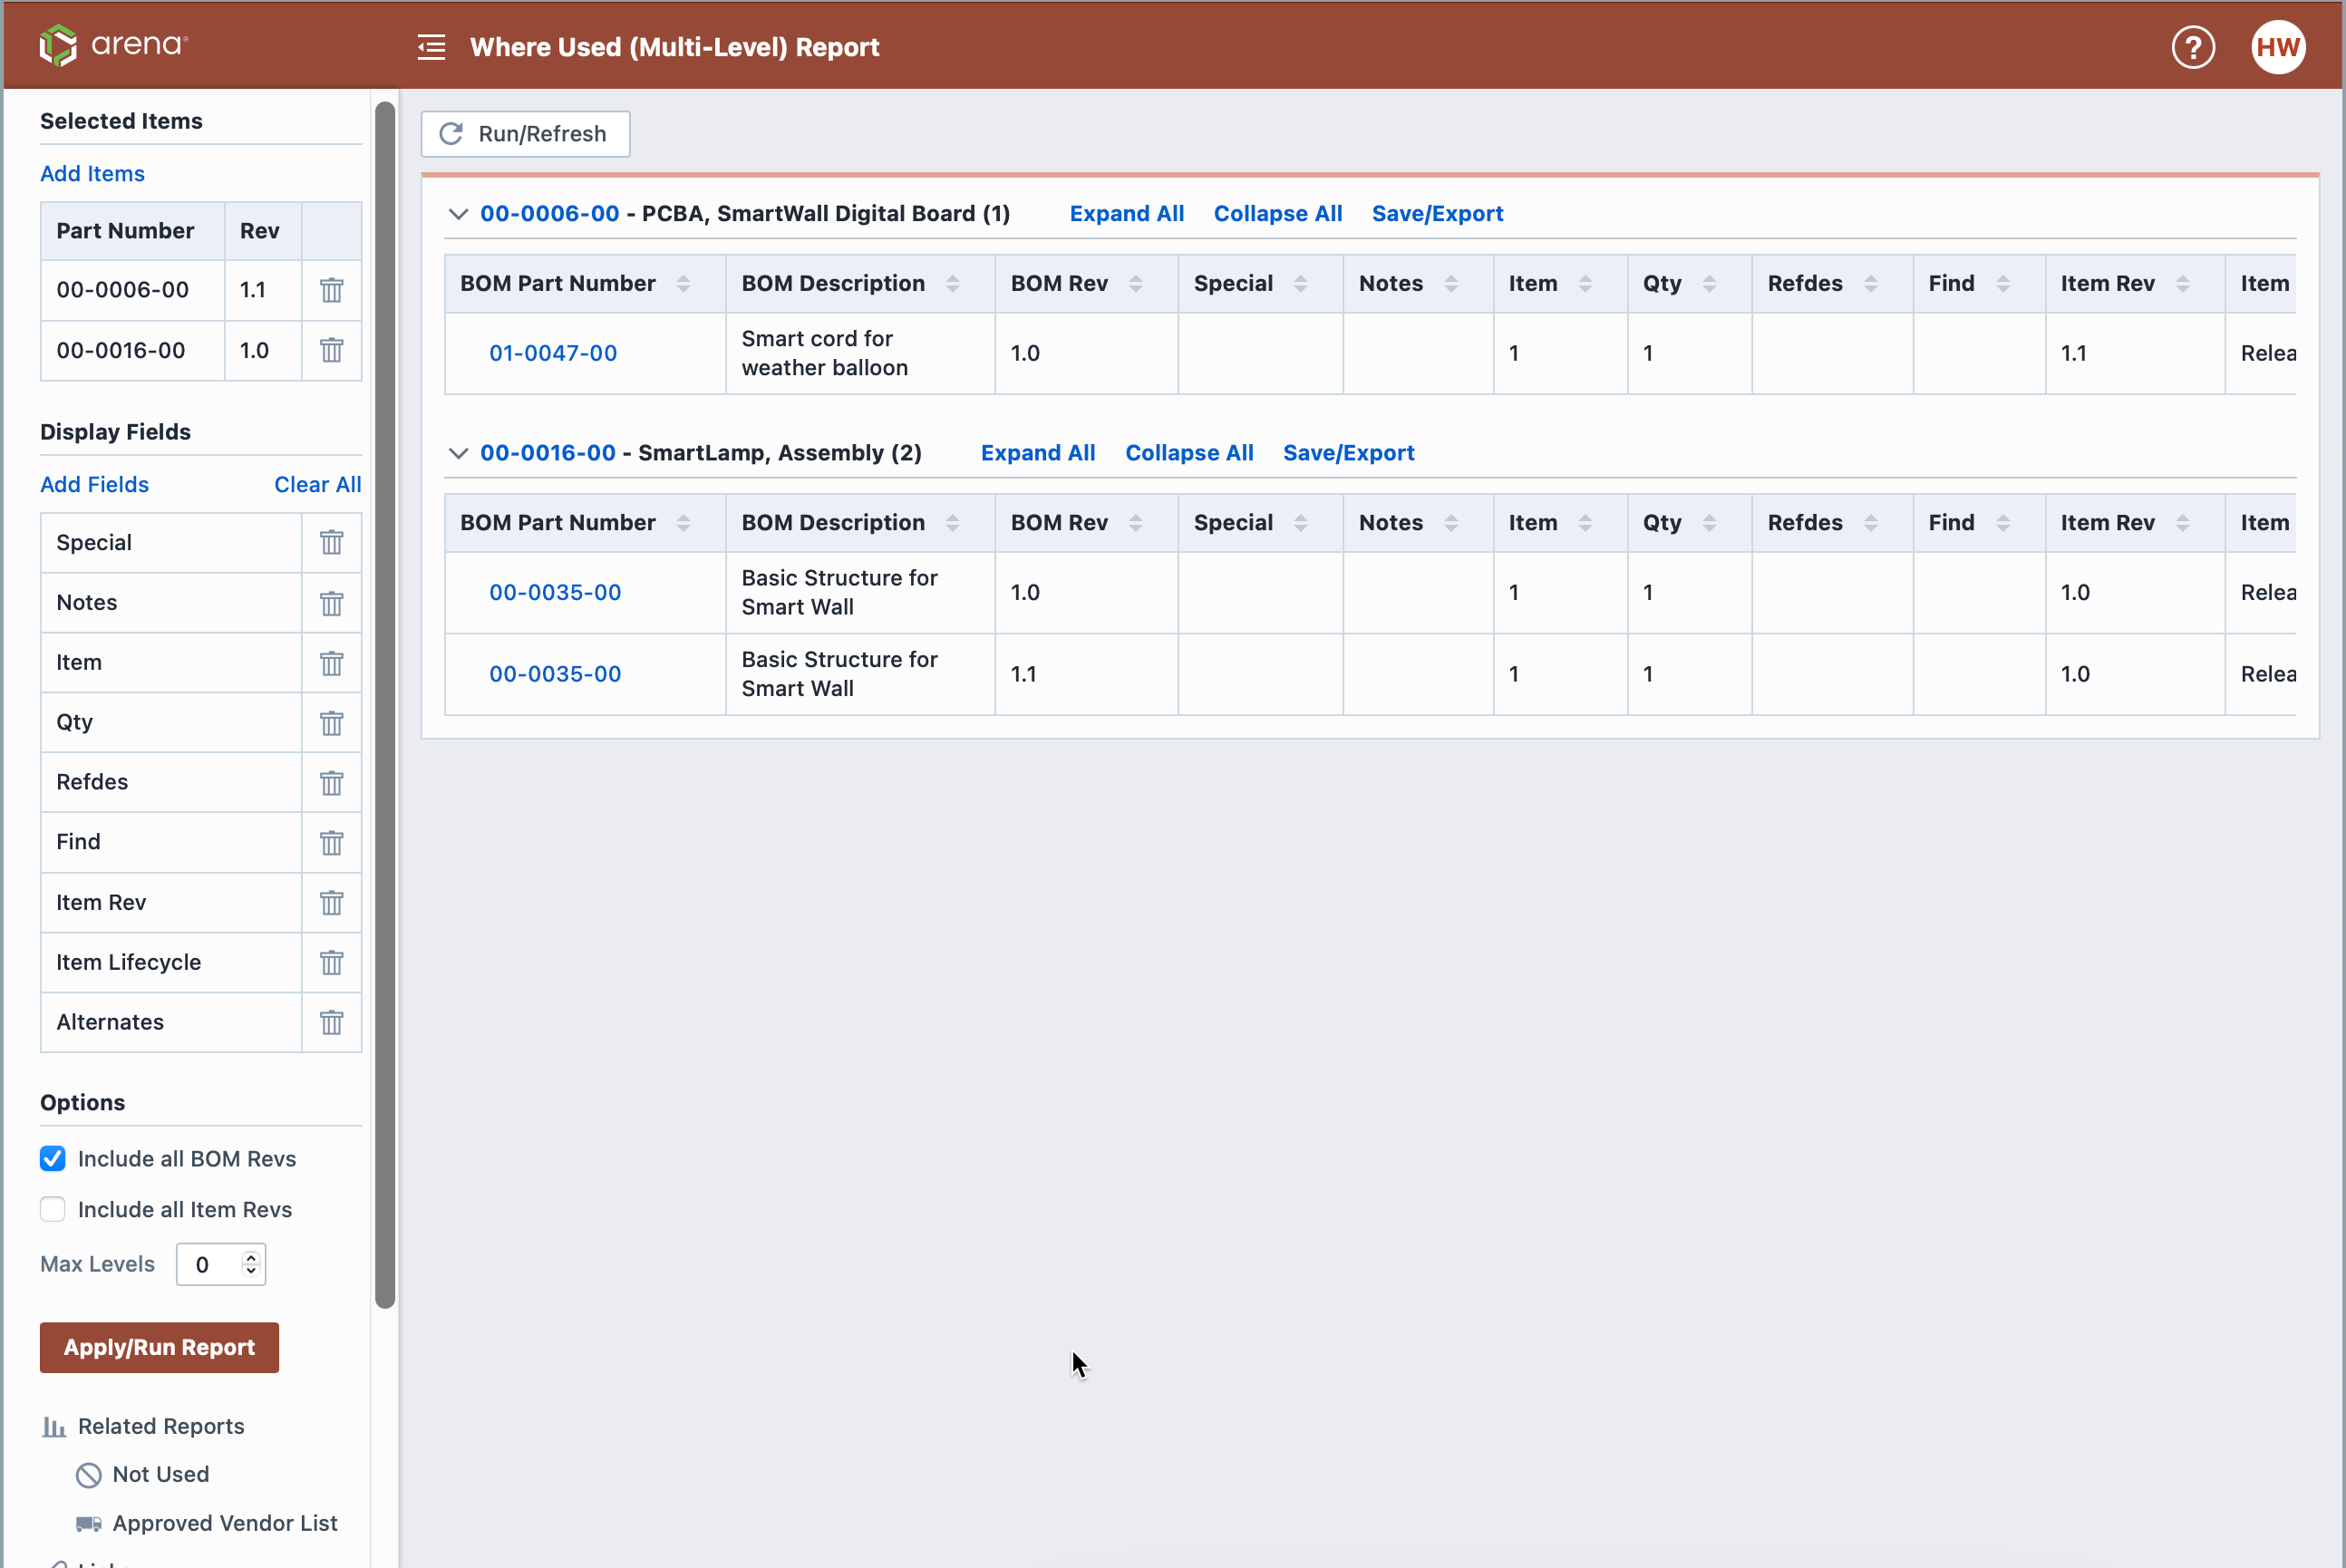This screenshot has width=2346, height=1568.
Task: Click the Arena logo icon
Action: point(53,45)
